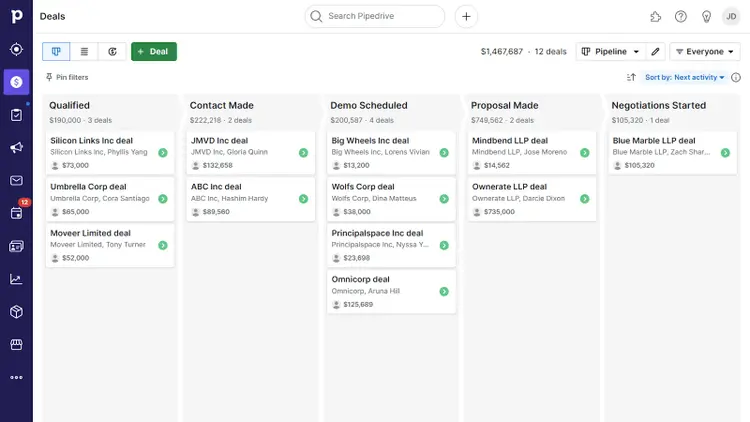Screen dimensions: 750x422
Task: Open the extensions puzzle icon
Action: 655,17
